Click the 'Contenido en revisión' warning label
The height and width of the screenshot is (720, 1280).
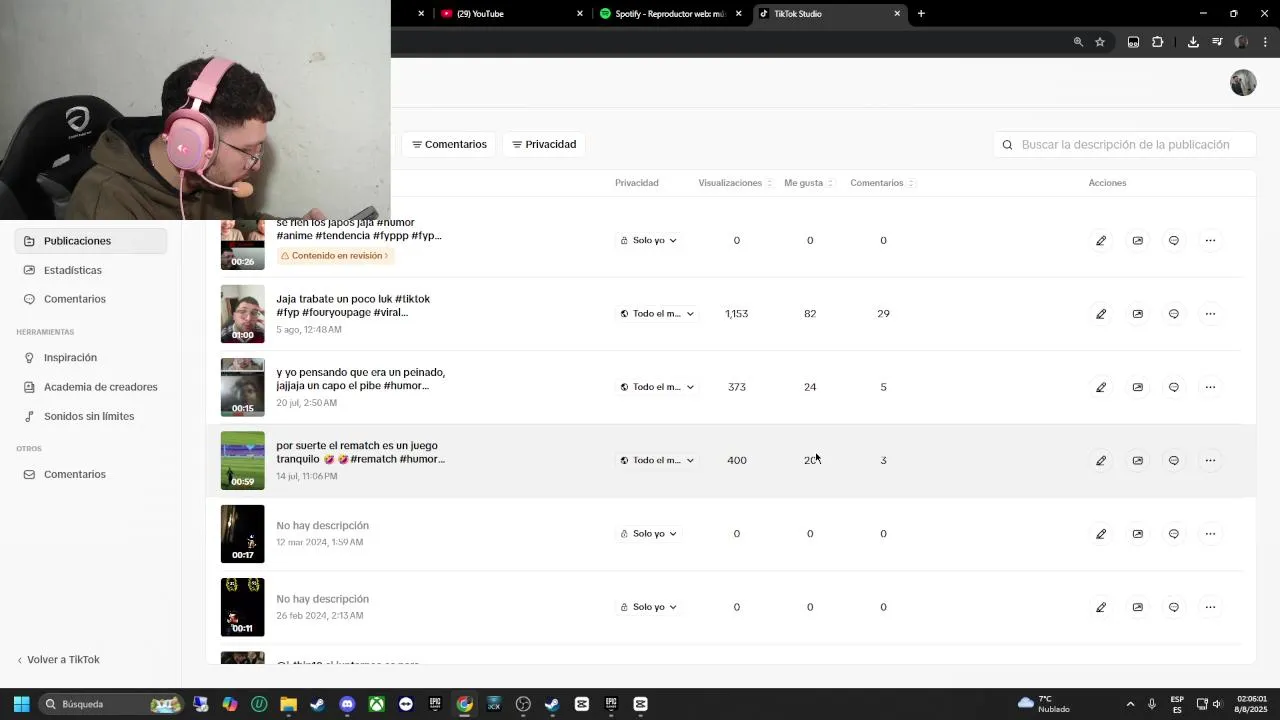[x=335, y=256]
